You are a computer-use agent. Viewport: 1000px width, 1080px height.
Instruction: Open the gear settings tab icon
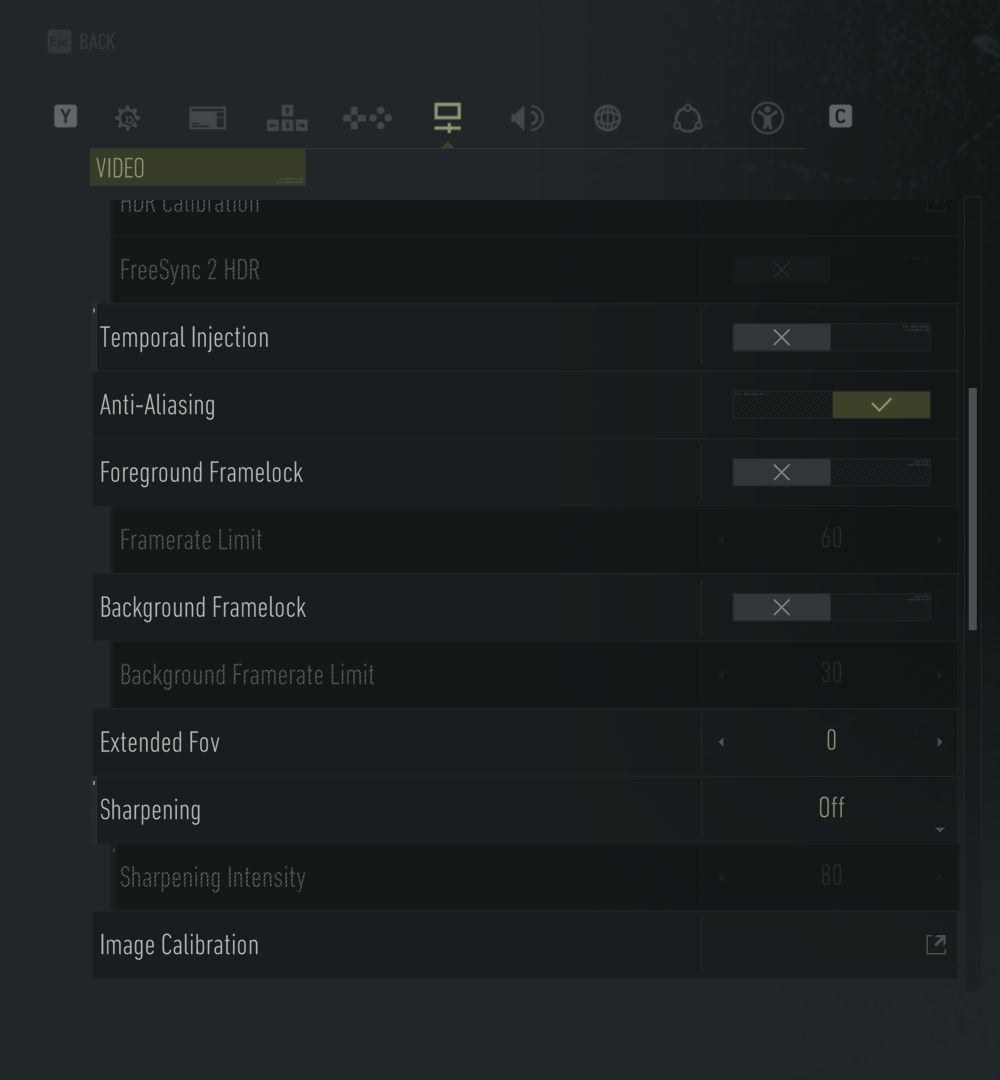pos(127,118)
